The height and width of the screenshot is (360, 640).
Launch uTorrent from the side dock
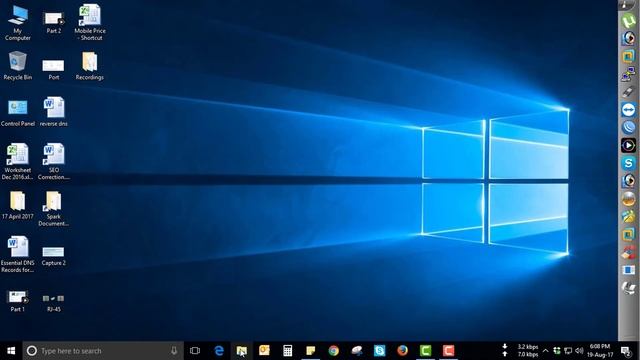point(629,20)
